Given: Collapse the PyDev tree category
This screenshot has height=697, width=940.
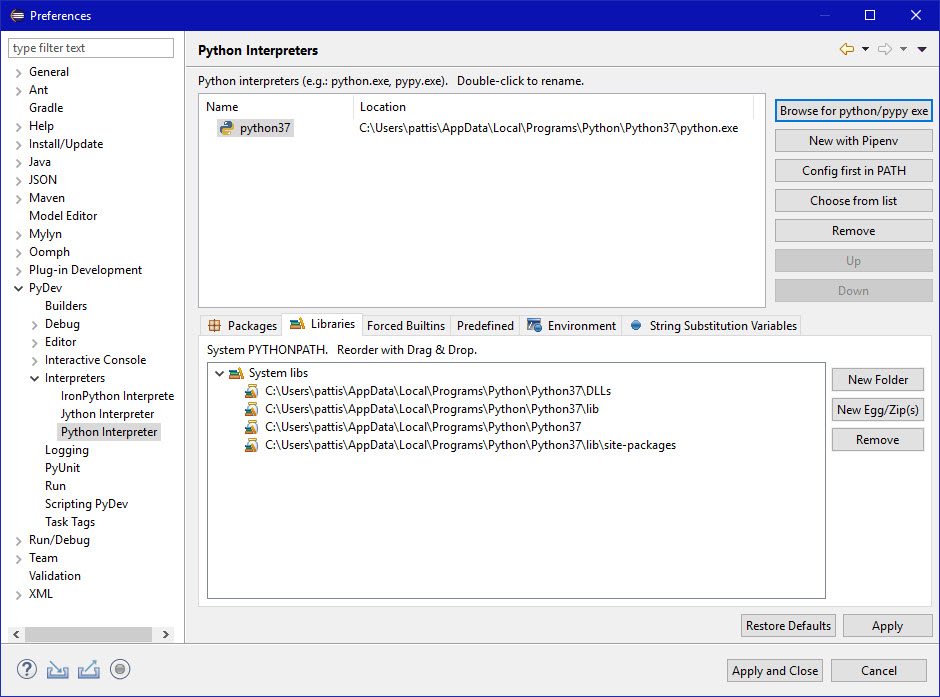Looking at the screenshot, I should (x=18, y=288).
